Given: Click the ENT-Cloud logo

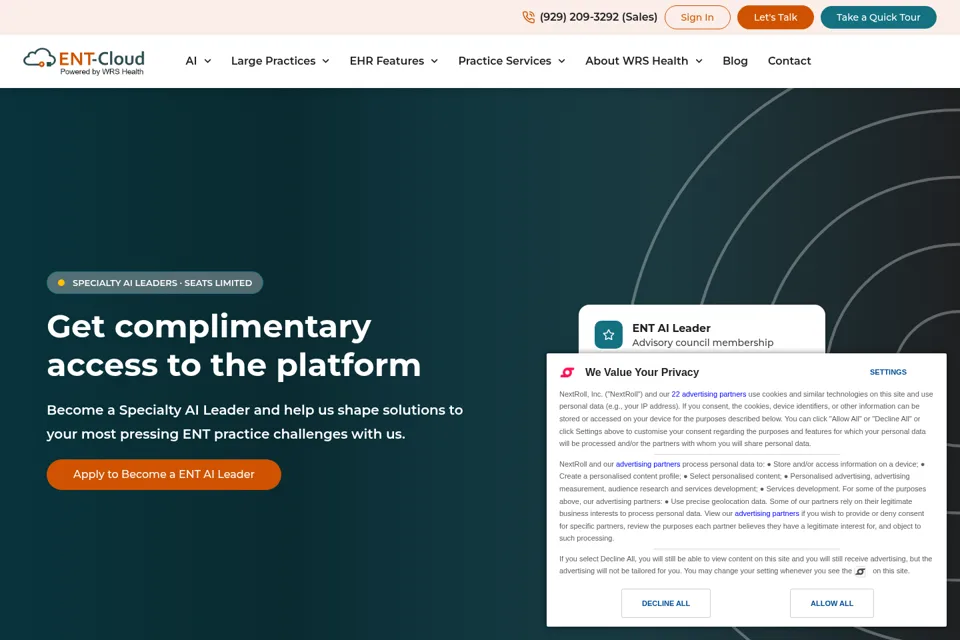Looking at the screenshot, I should click(x=84, y=62).
